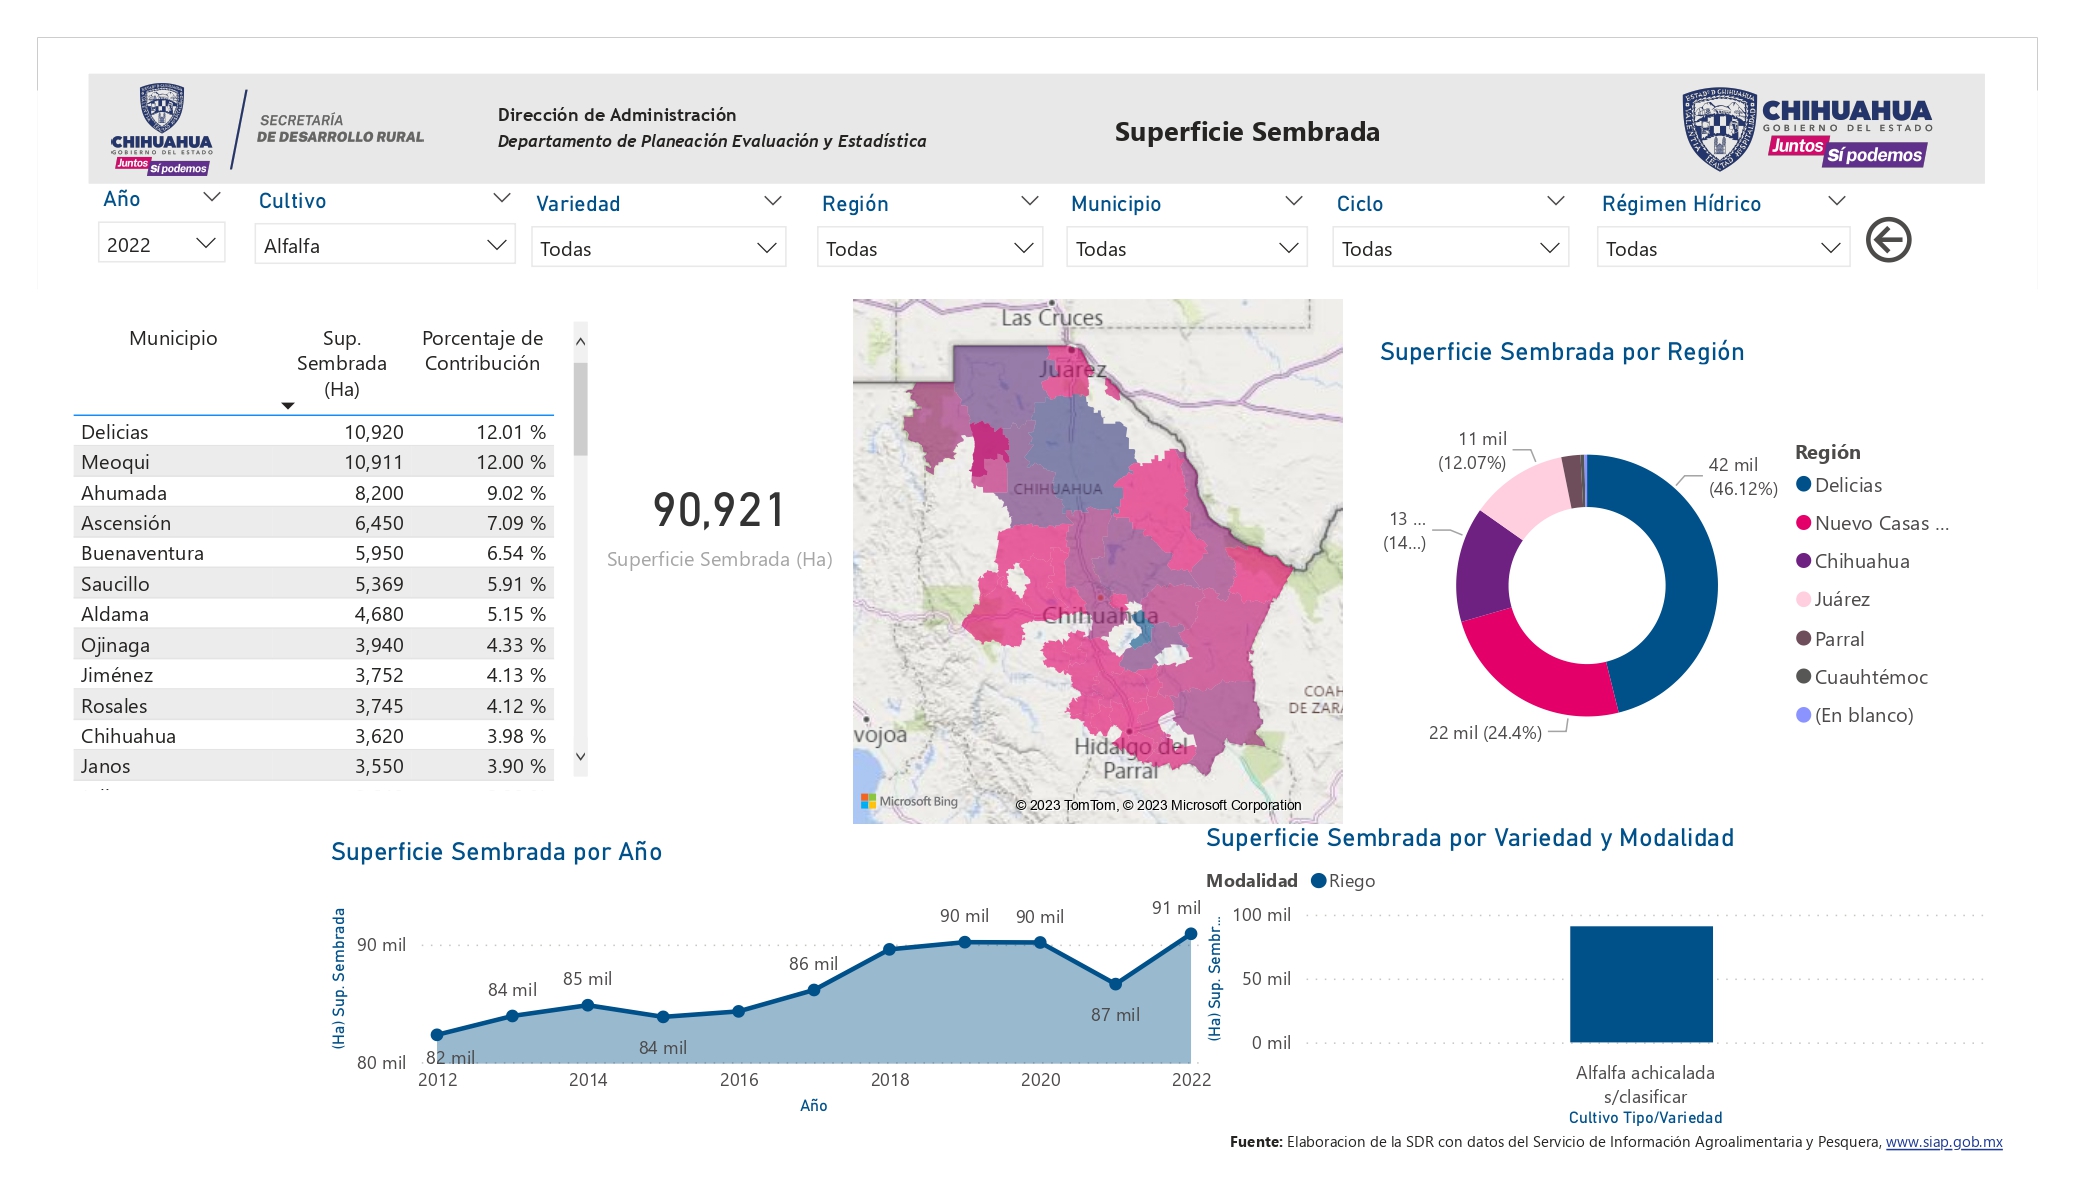This screenshot has height=1200, width=2075.
Task: Select the Chihuahua legend color dot
Action: 1803,560
